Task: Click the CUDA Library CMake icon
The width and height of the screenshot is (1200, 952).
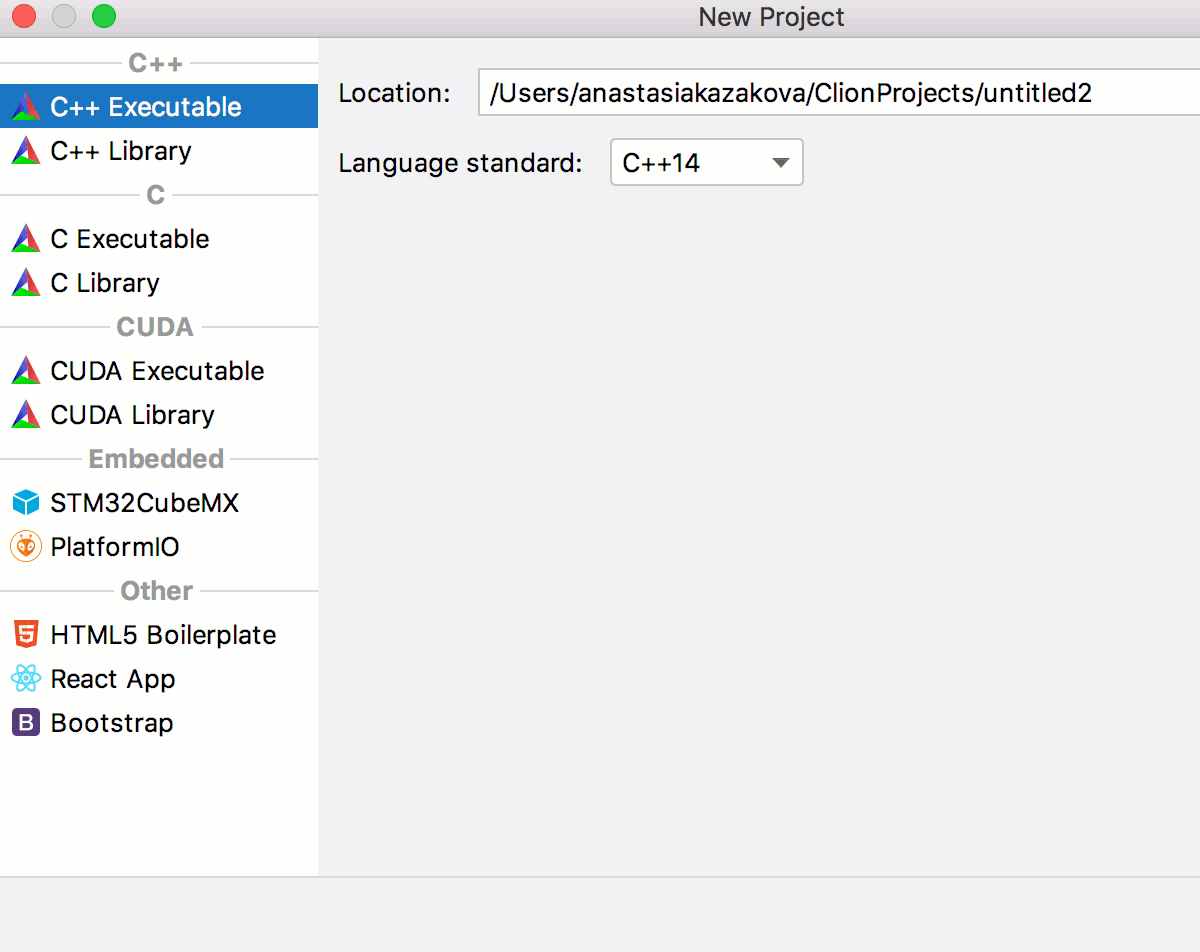Action: [26, 414]
